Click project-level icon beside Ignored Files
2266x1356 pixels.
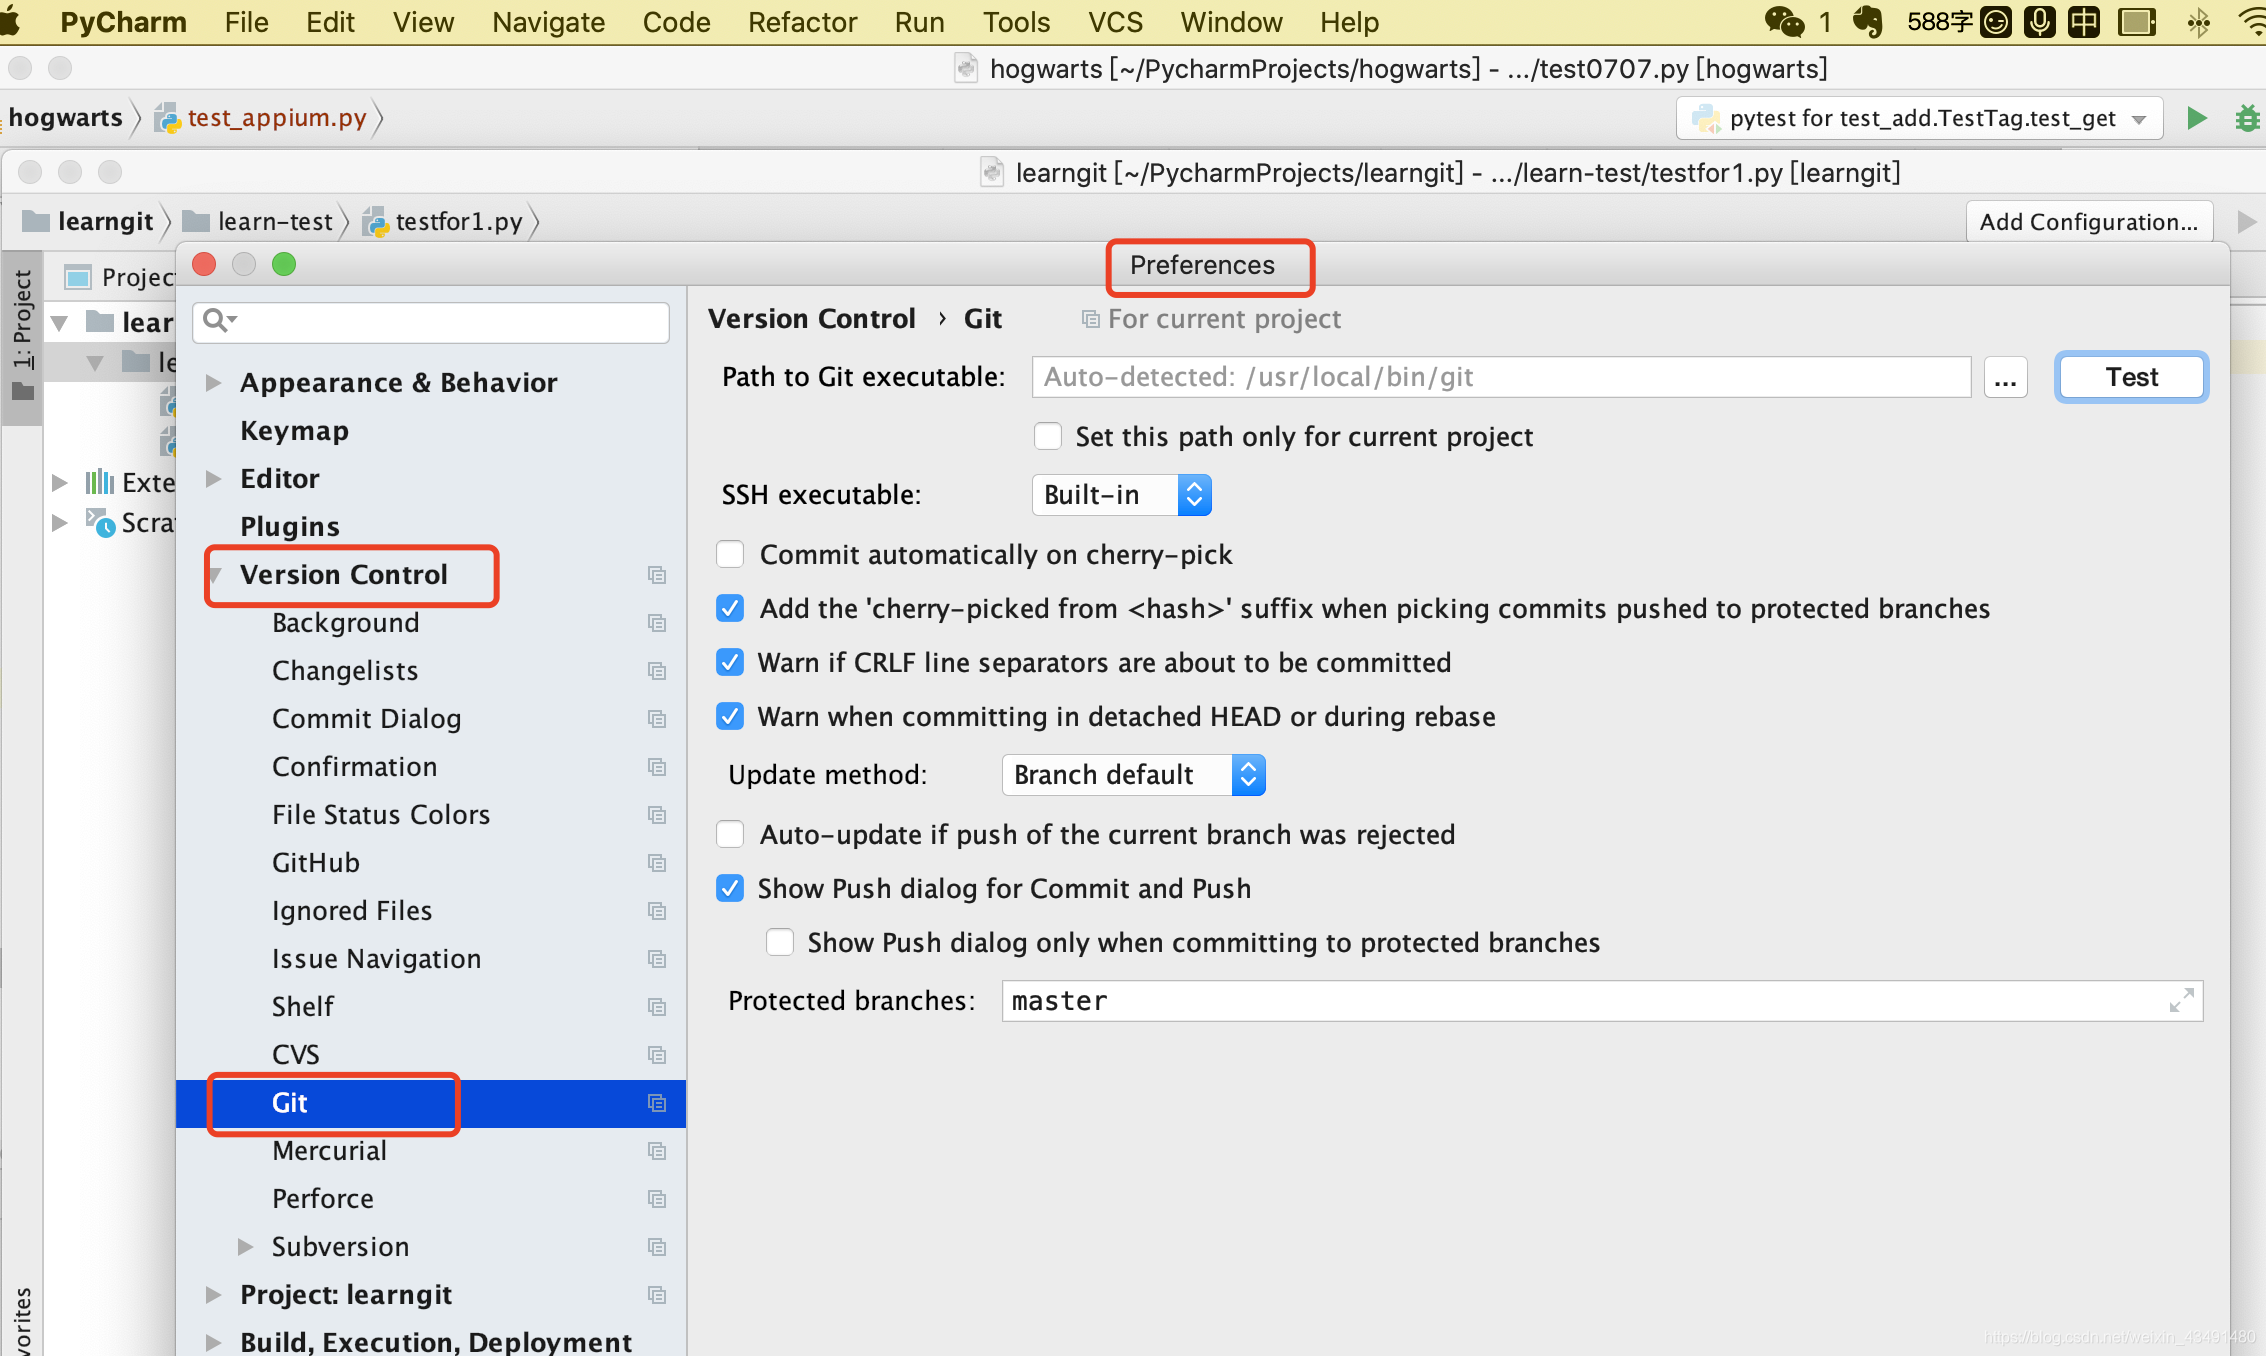657,911
